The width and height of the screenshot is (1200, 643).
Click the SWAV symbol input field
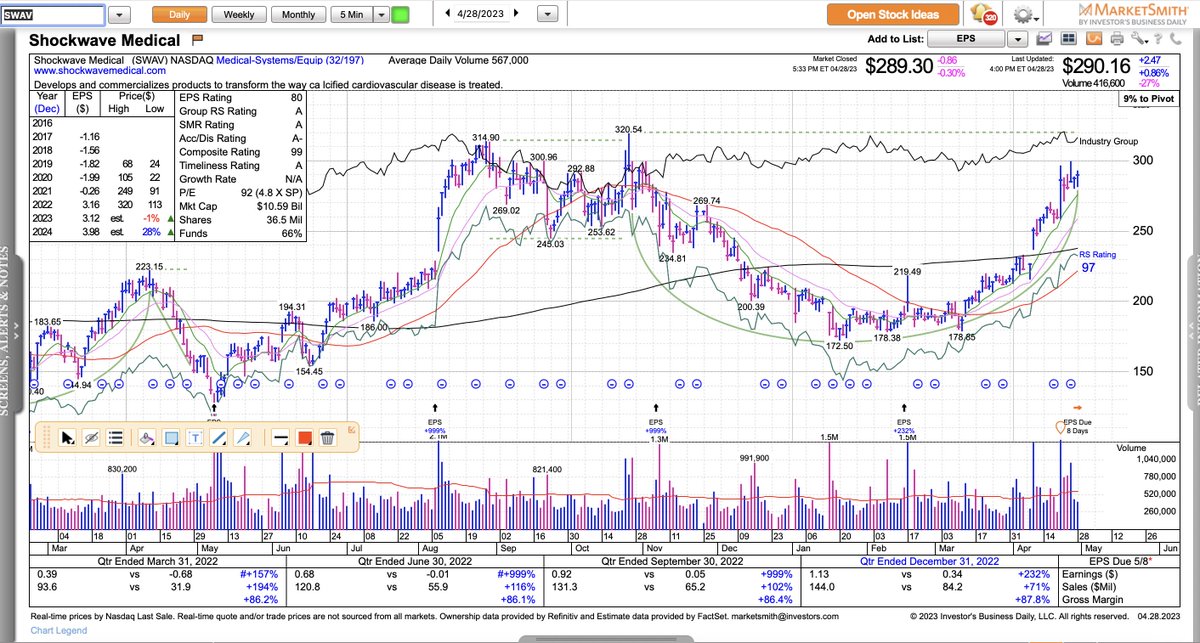tap(51, 15)
